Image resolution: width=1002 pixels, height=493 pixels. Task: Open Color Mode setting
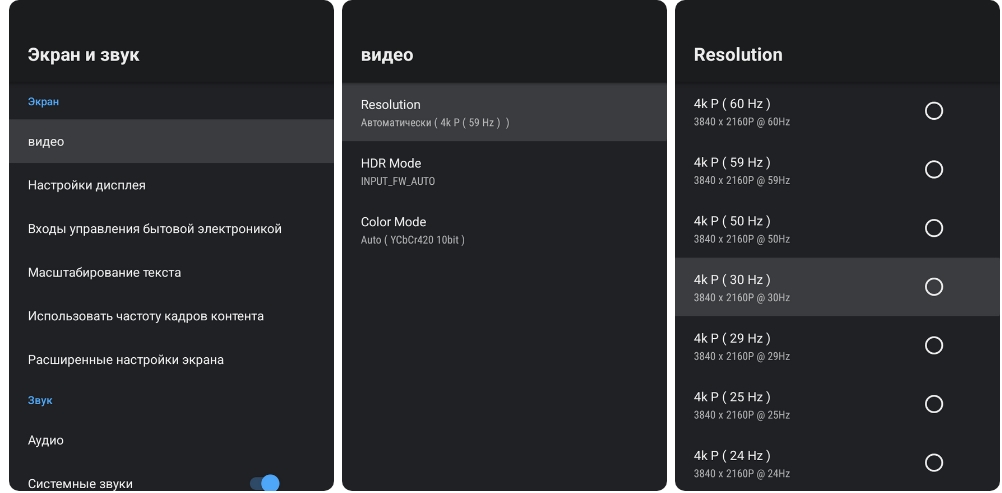coord(504,230)
